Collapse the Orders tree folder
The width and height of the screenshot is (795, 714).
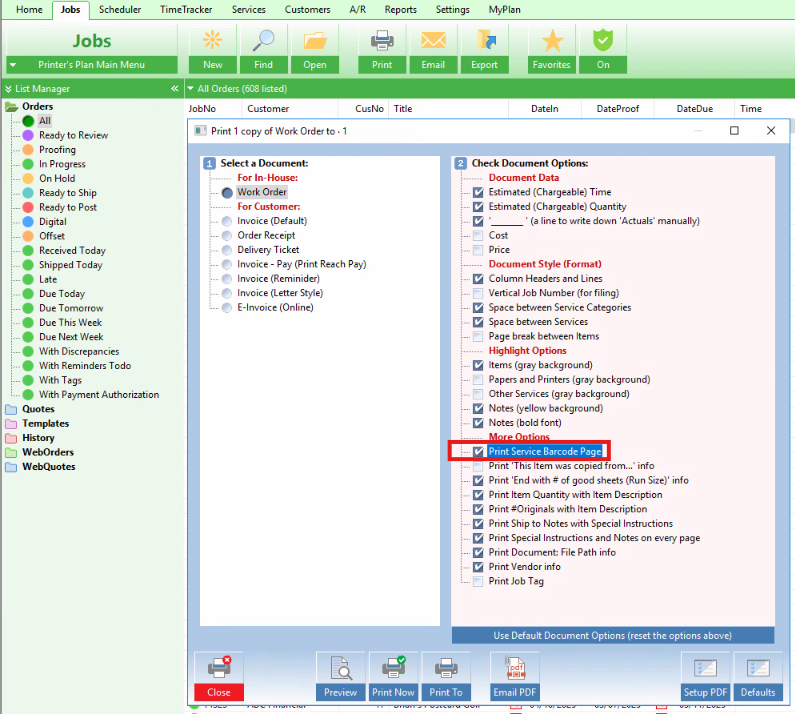click(12, 106)
